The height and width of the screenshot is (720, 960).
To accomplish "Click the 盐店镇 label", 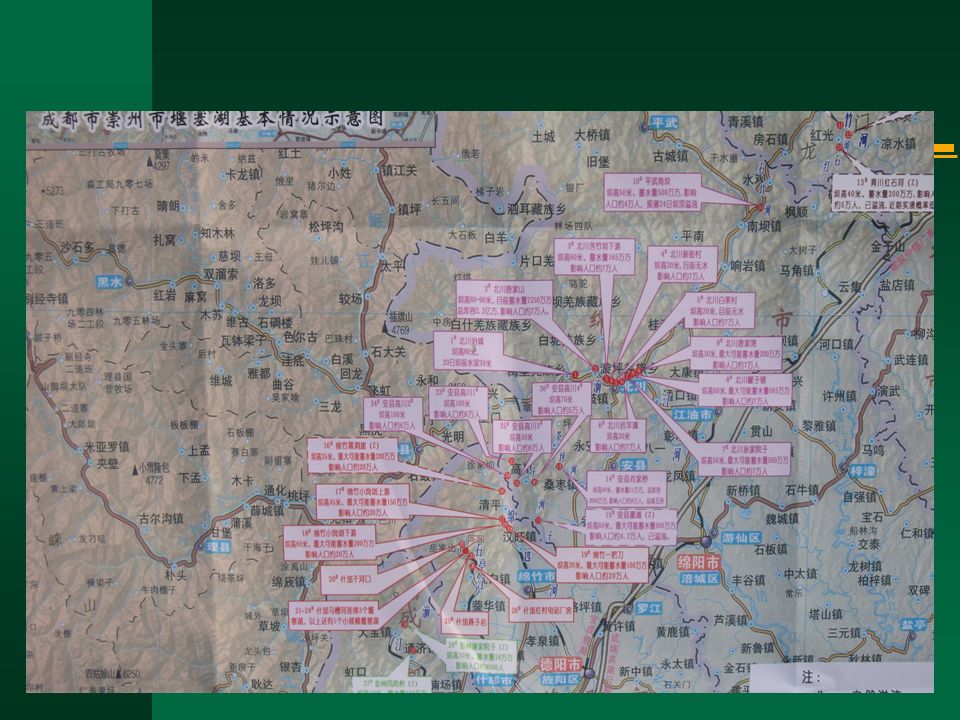I will [x=898, y=285].
